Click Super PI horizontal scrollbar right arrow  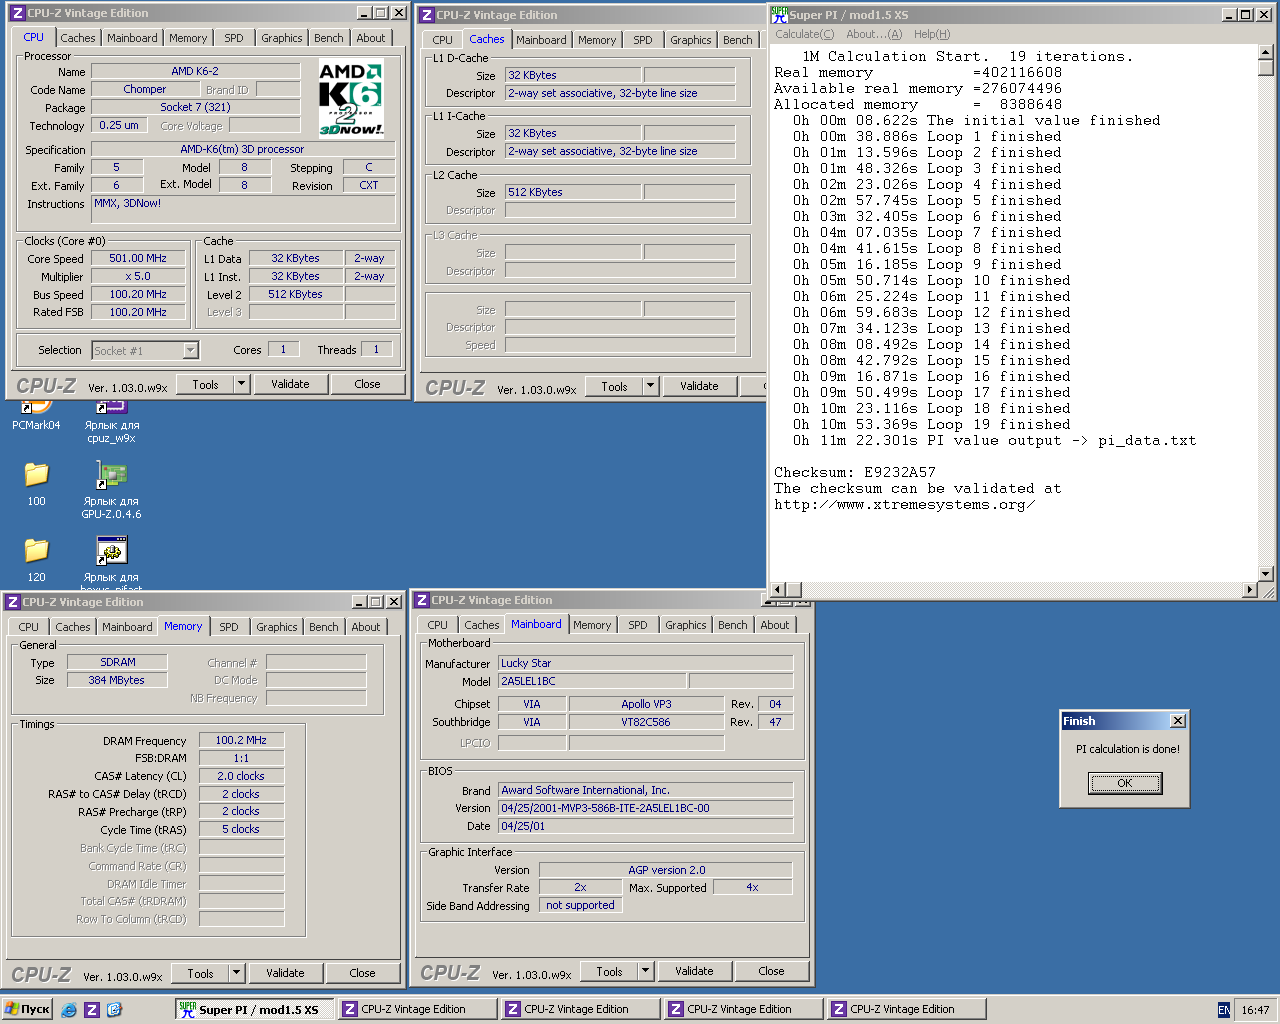point(1248,590)
